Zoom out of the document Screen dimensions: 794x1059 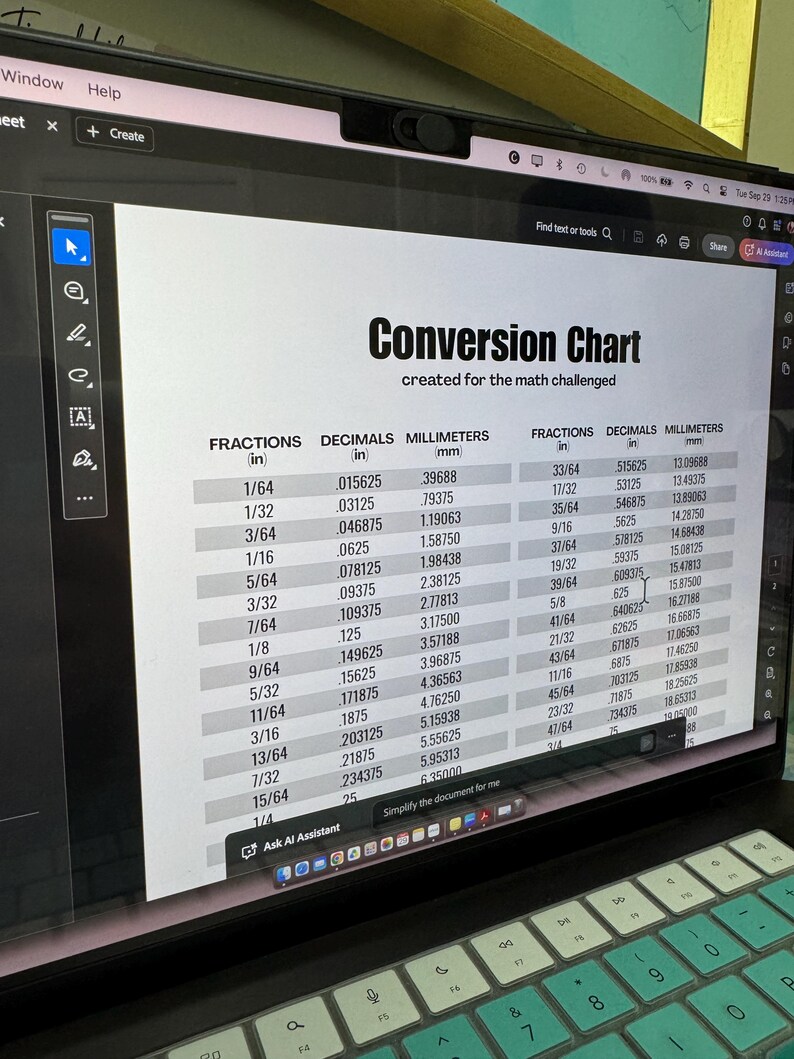[x=768, y=715]
